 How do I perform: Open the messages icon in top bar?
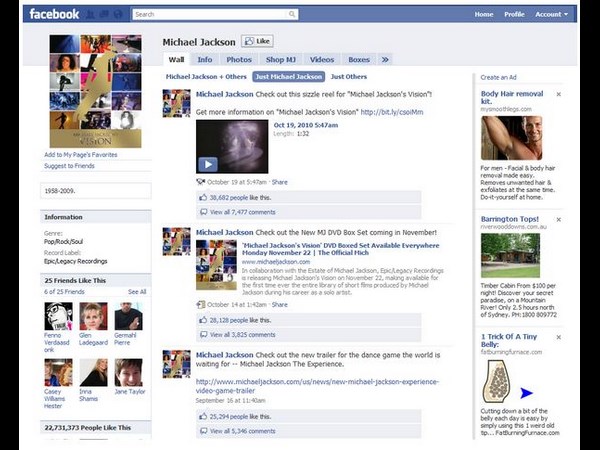point(103,14)
